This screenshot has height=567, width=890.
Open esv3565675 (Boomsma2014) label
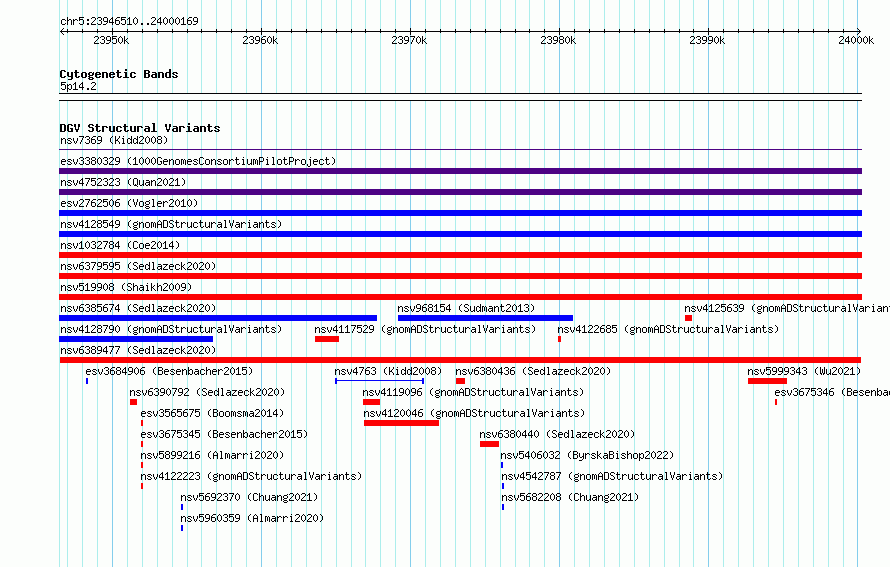[x=212, y=413]
